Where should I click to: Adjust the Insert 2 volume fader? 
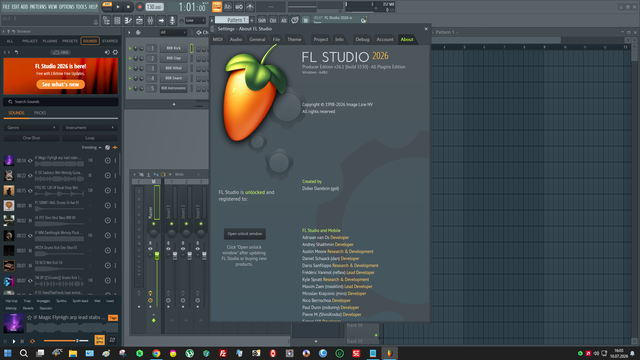click(x=189, y=256)
